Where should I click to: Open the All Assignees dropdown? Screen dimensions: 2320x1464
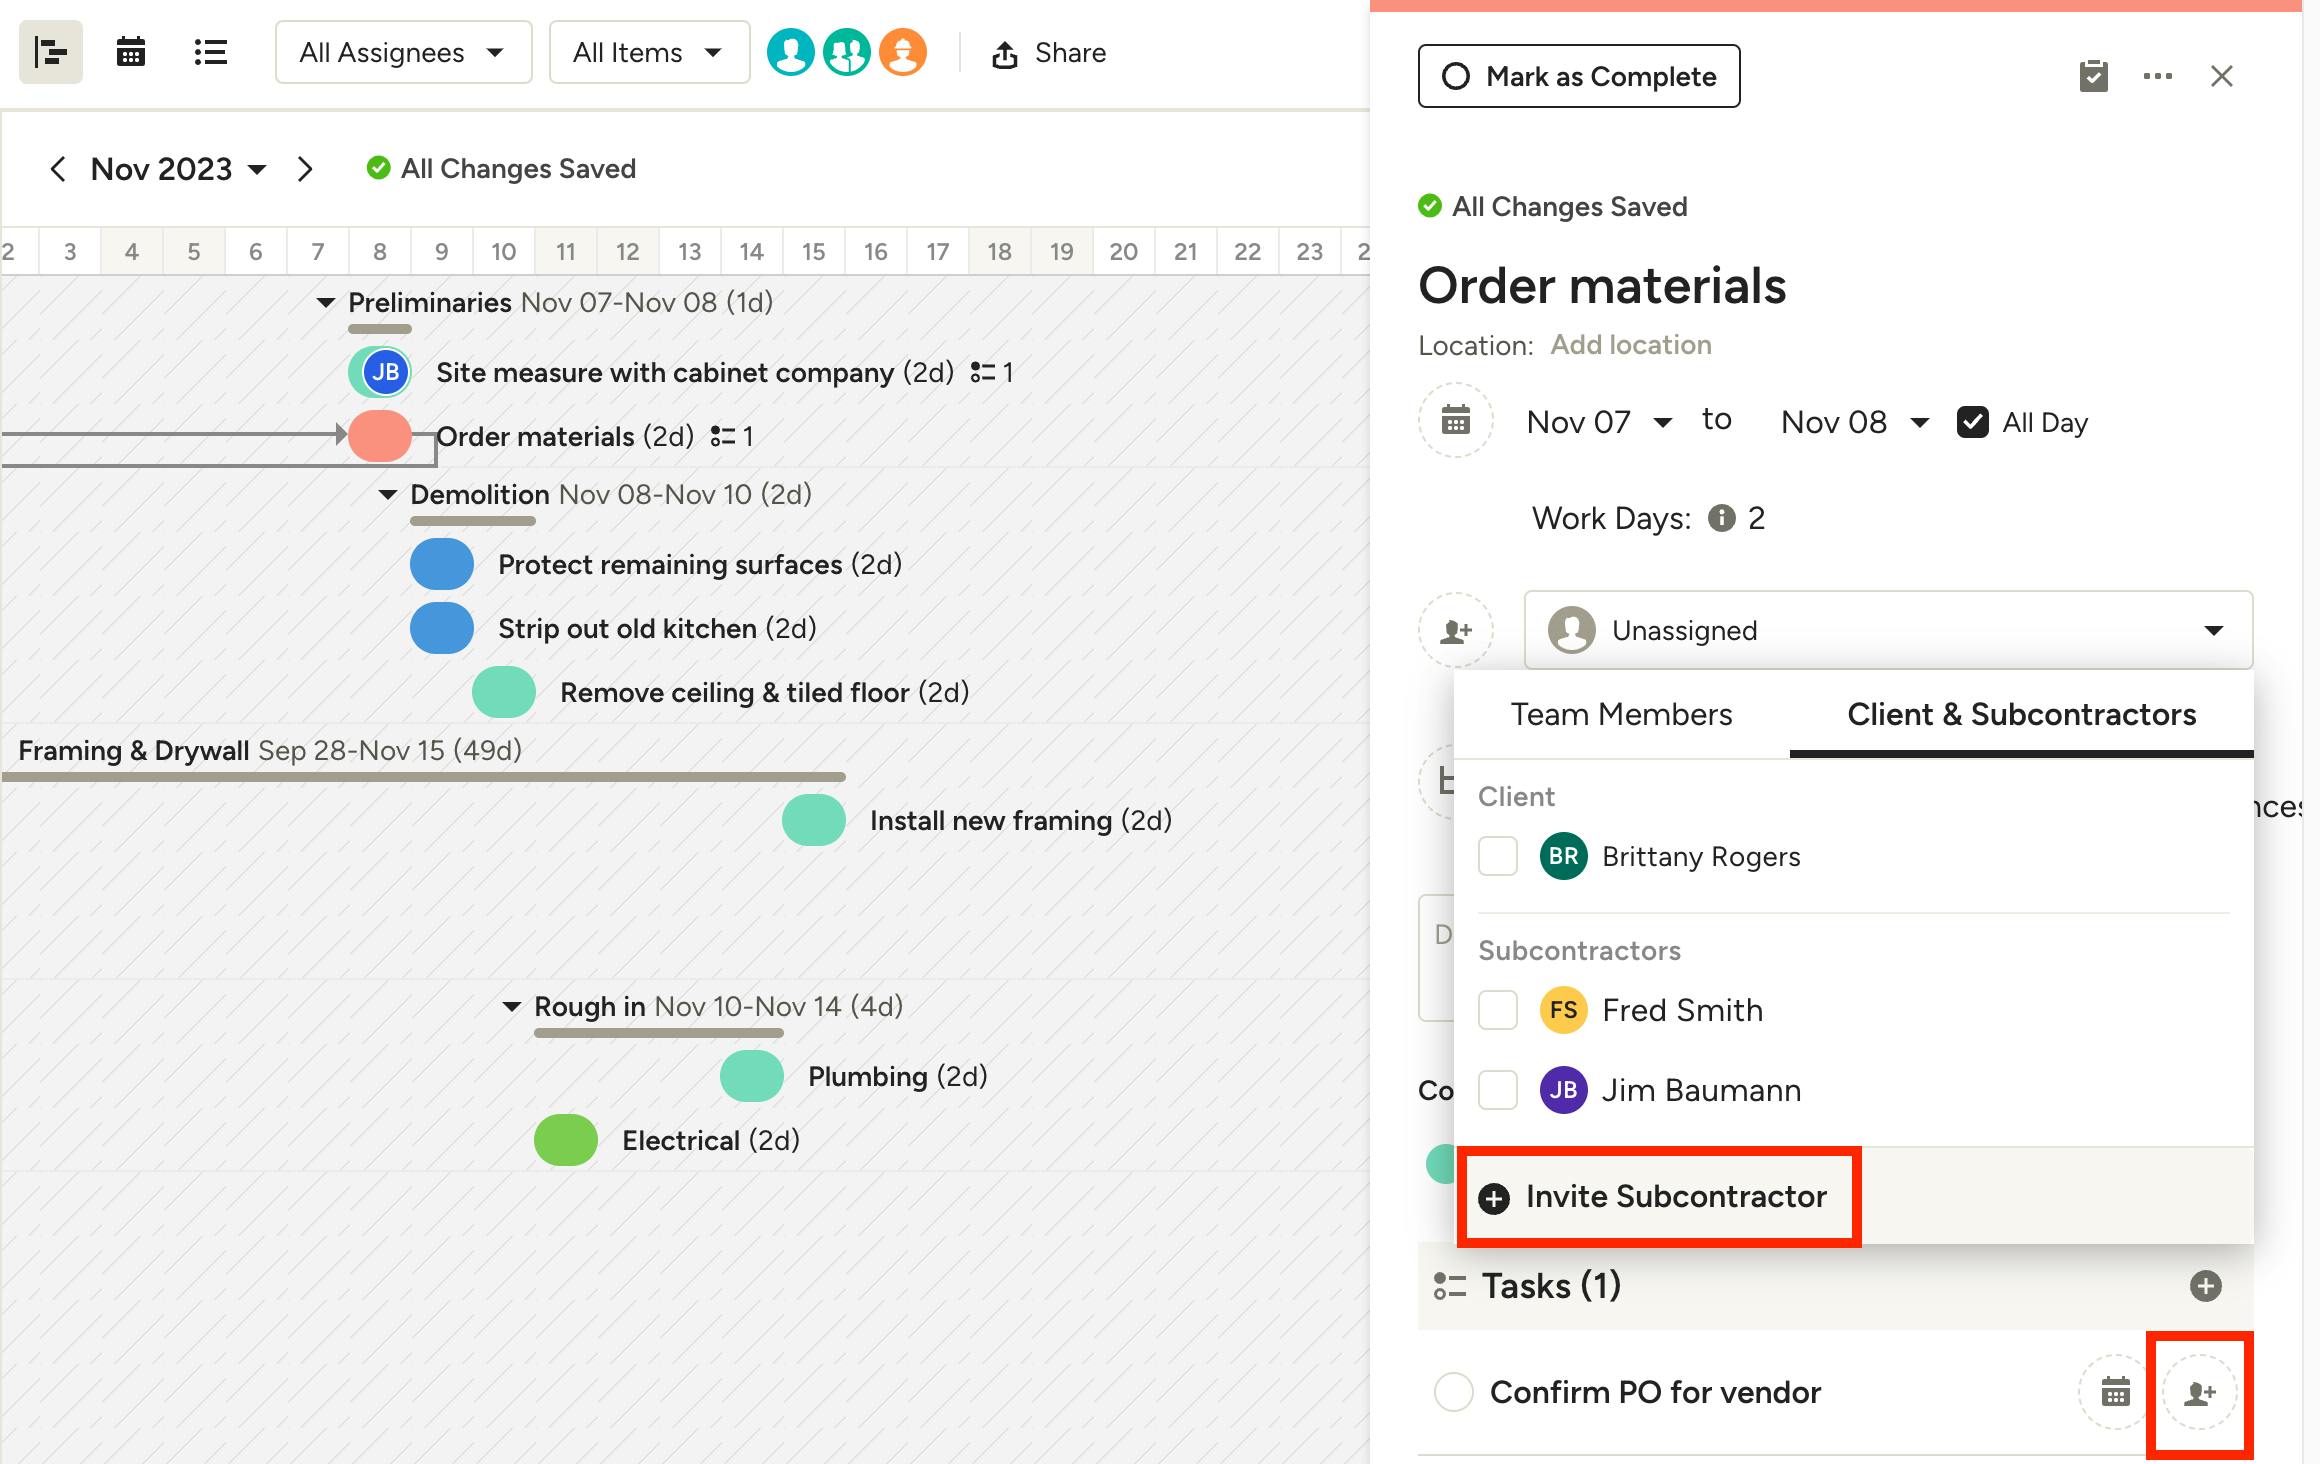403,52
